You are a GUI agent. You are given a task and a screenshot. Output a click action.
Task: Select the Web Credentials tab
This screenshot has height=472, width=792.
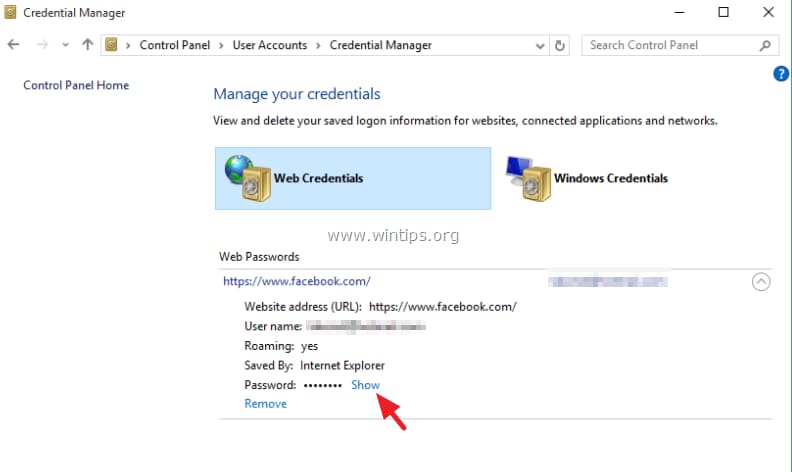(x=353, y=178)
